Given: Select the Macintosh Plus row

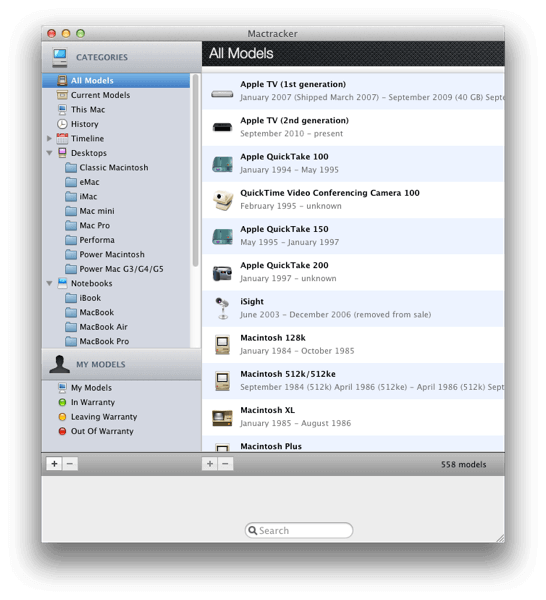Looking at the screenshot, I should [353, 444].
